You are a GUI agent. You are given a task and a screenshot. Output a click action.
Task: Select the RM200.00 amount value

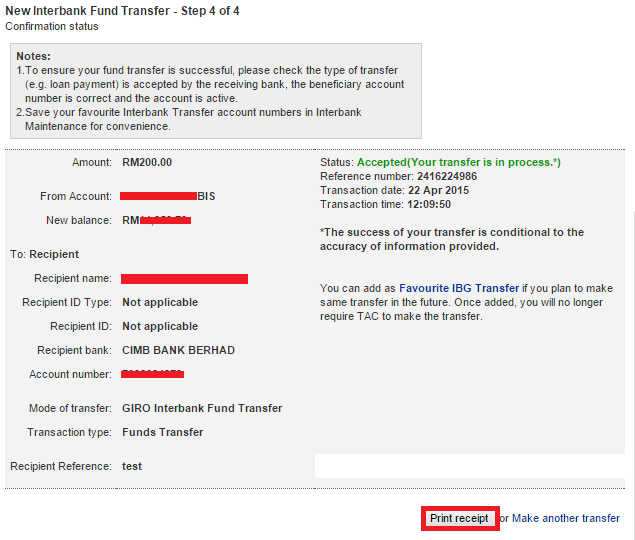147,162
